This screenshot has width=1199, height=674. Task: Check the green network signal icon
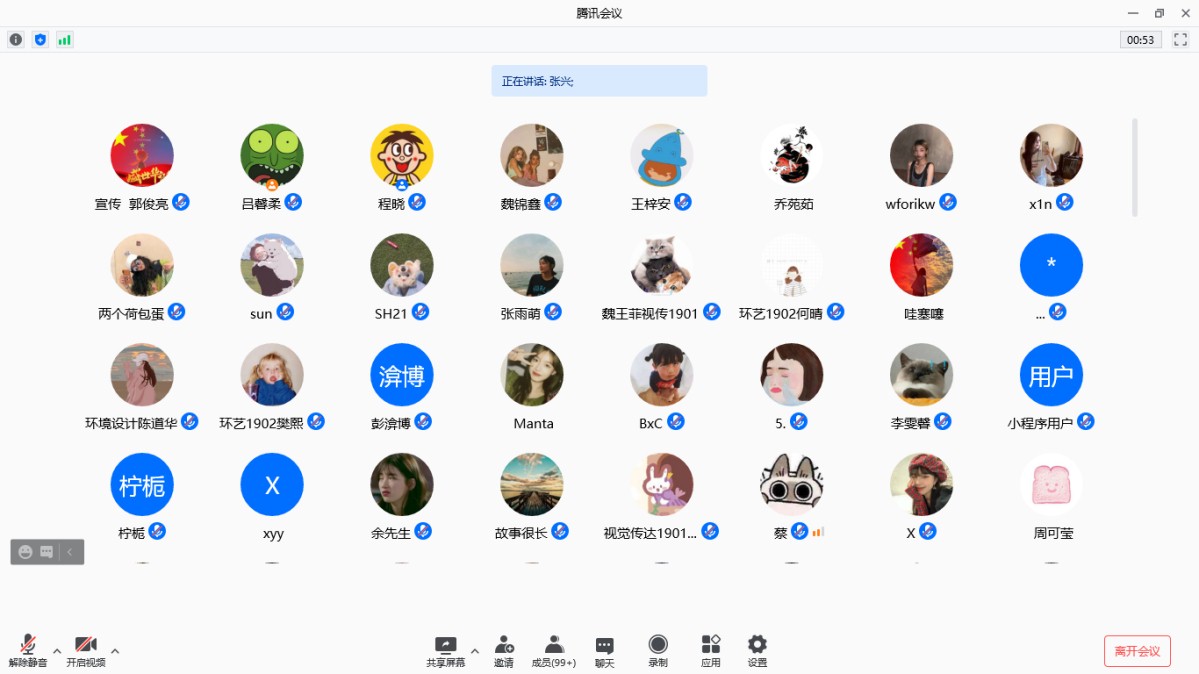[65, 40]
